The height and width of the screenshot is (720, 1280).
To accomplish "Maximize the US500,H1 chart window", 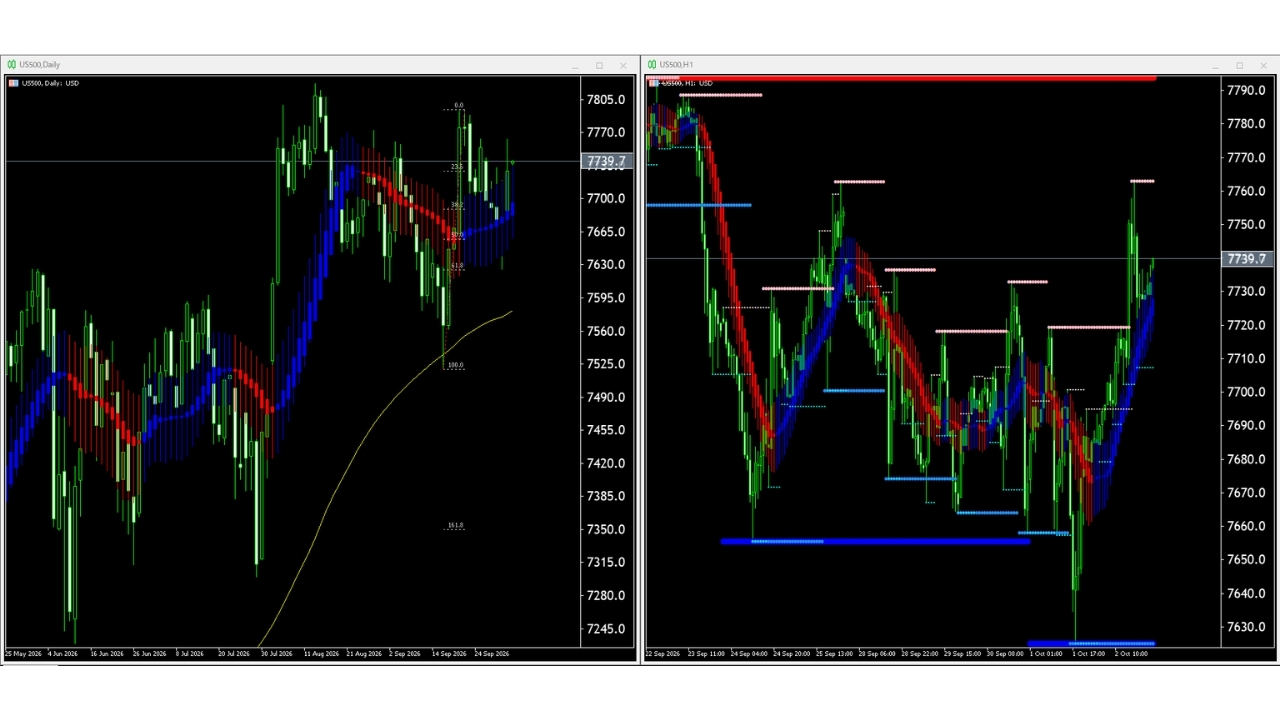I will point(1239,66).
